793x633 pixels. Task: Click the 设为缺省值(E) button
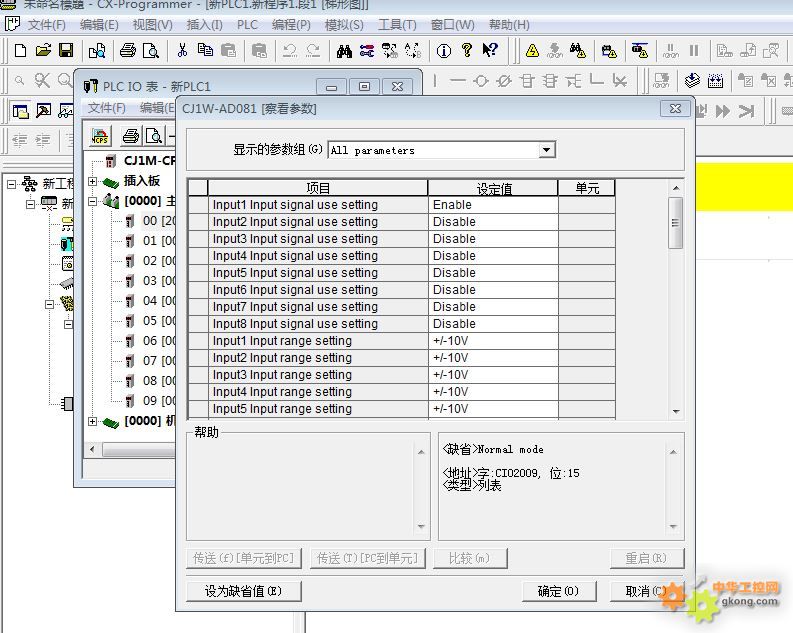tap(244, 591)
